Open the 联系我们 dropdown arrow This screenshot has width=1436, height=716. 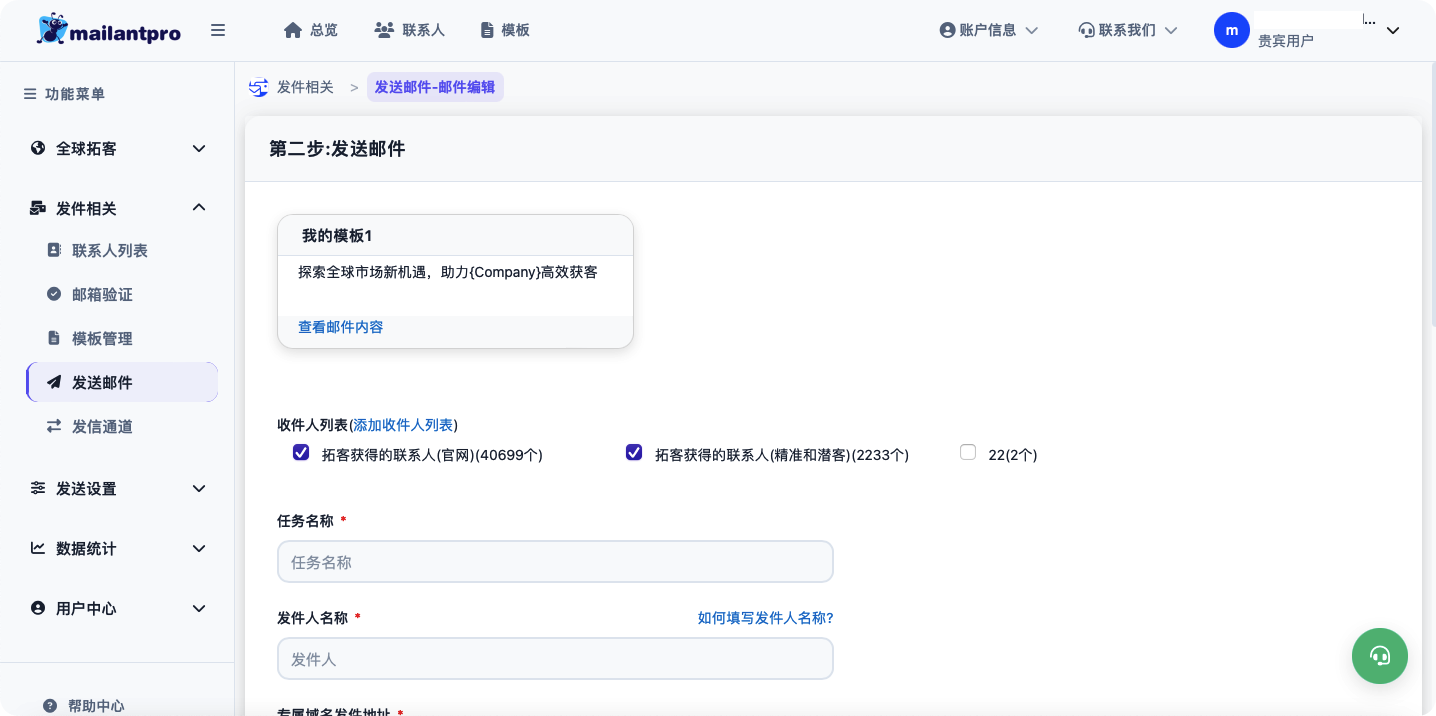tap(1171, 30)
